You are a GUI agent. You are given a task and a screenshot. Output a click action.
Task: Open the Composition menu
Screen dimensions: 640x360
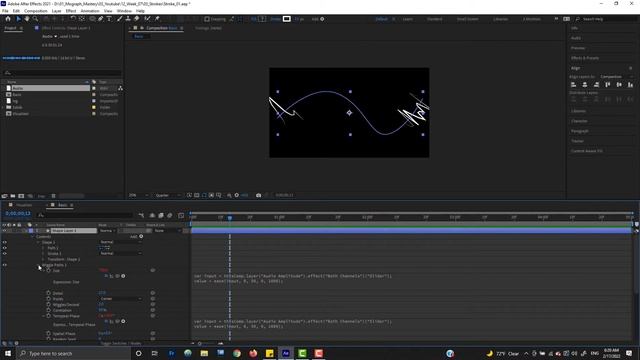tap(36, 11)
